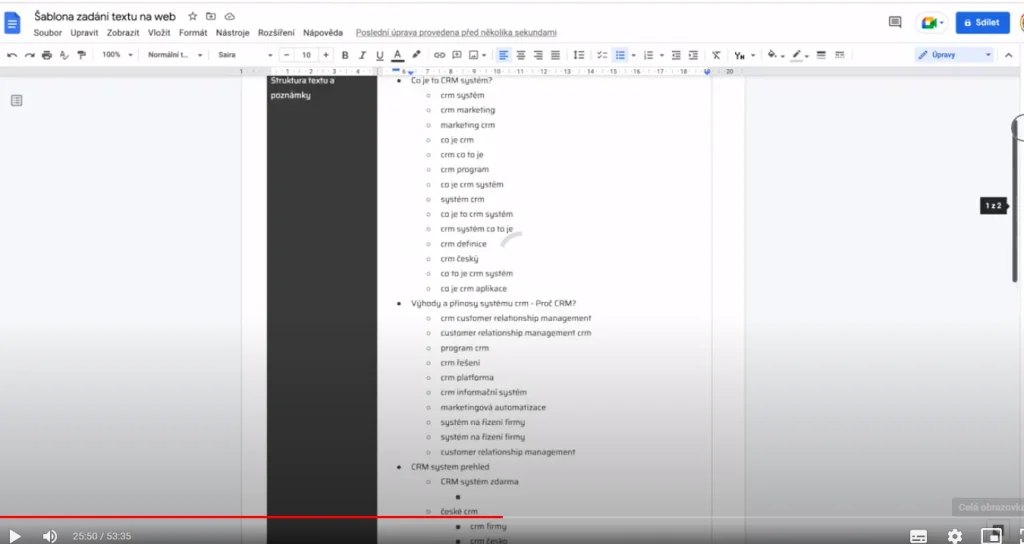The width and height of the screenshot is (1024, 544).
Task: Open the Soubor menu
Action: (47, 33)
